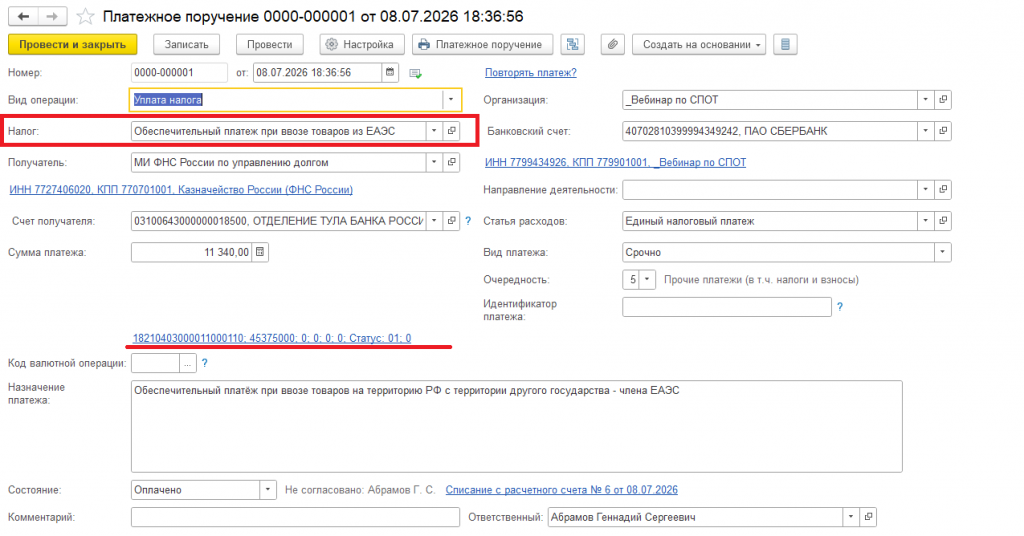1024x536 pixels.
Task: Expand the Счет получателя dropdown arrow
Action: [434, 221]
